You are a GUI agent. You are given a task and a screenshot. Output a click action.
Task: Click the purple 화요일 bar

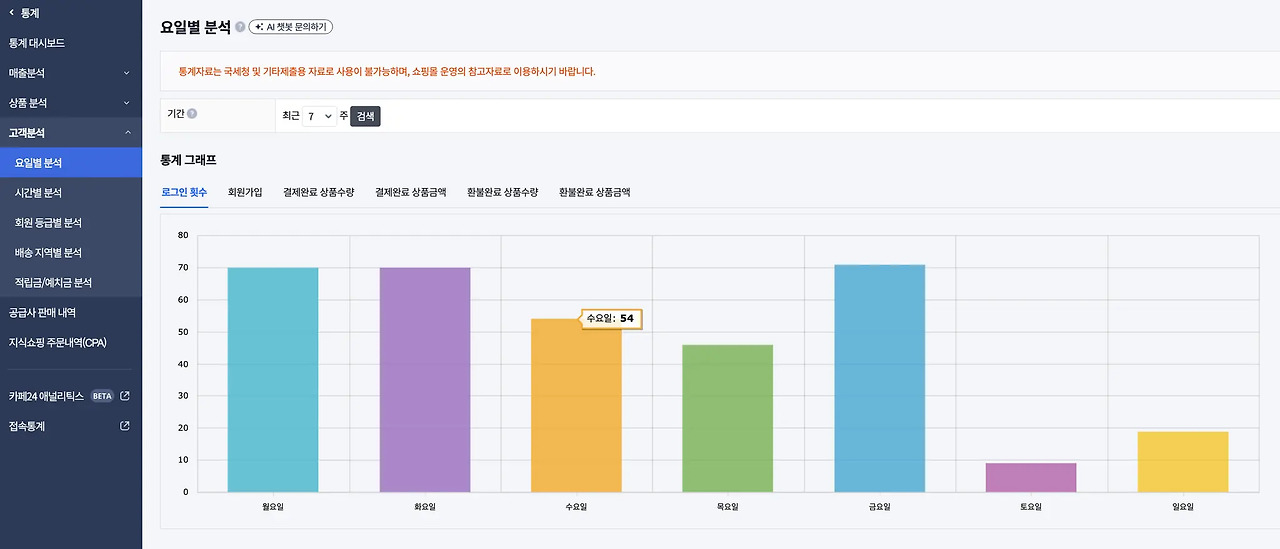coord(425,380)
